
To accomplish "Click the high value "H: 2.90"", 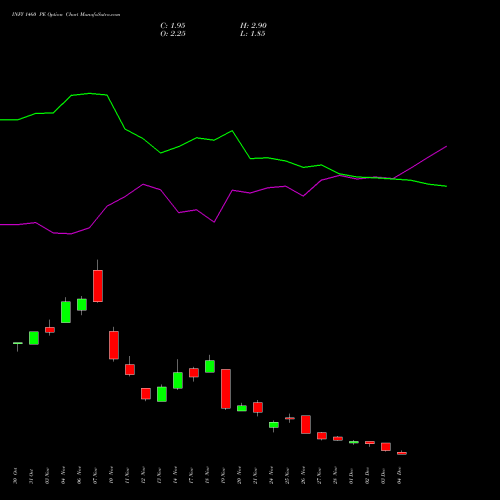I will point(253,26).
